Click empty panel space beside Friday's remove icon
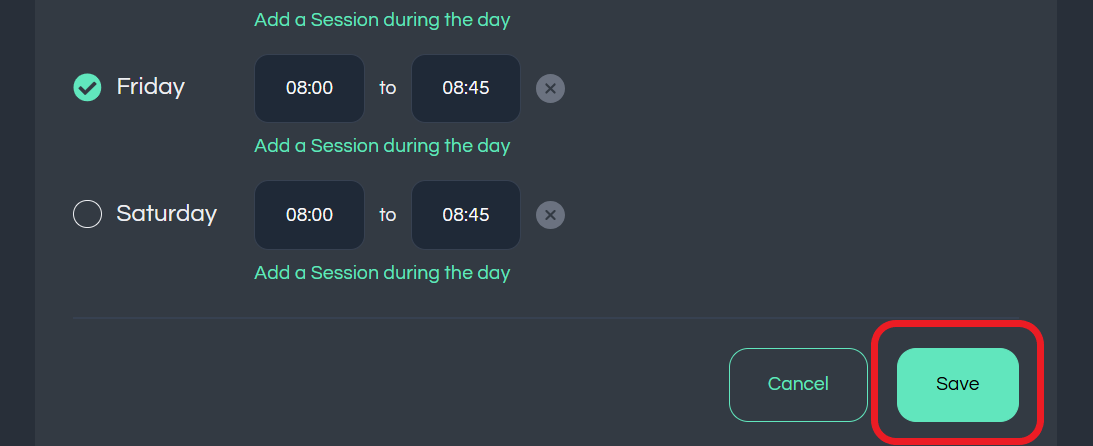1093x446 pixels. tap(767, 89)
